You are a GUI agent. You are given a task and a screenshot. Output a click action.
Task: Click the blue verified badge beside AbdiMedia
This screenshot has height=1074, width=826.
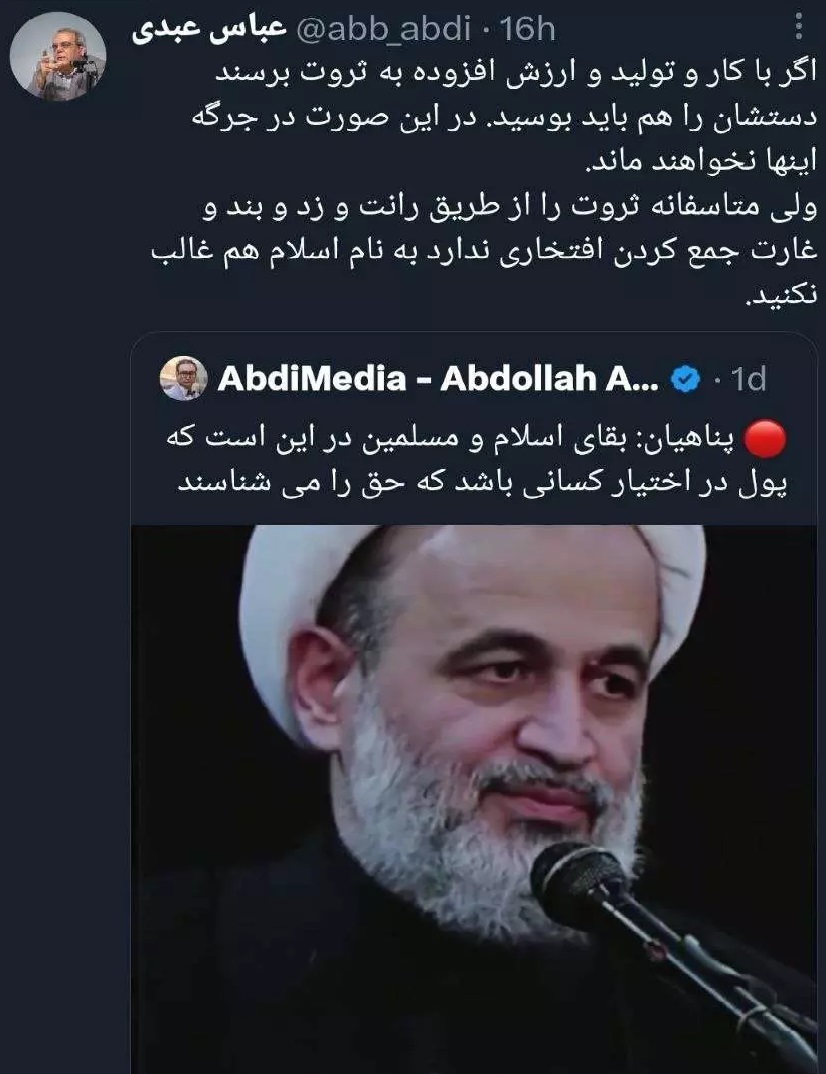[685, 379]
